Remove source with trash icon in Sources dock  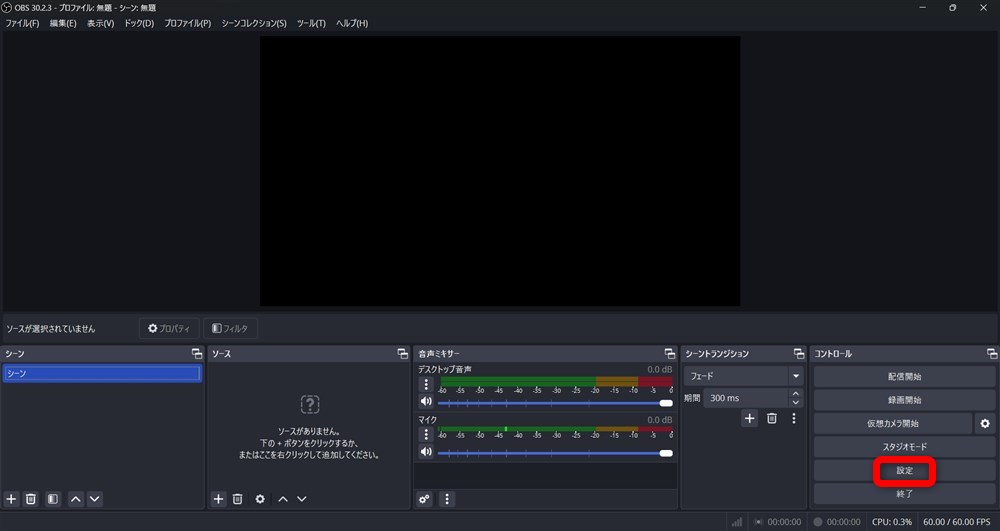237,498
